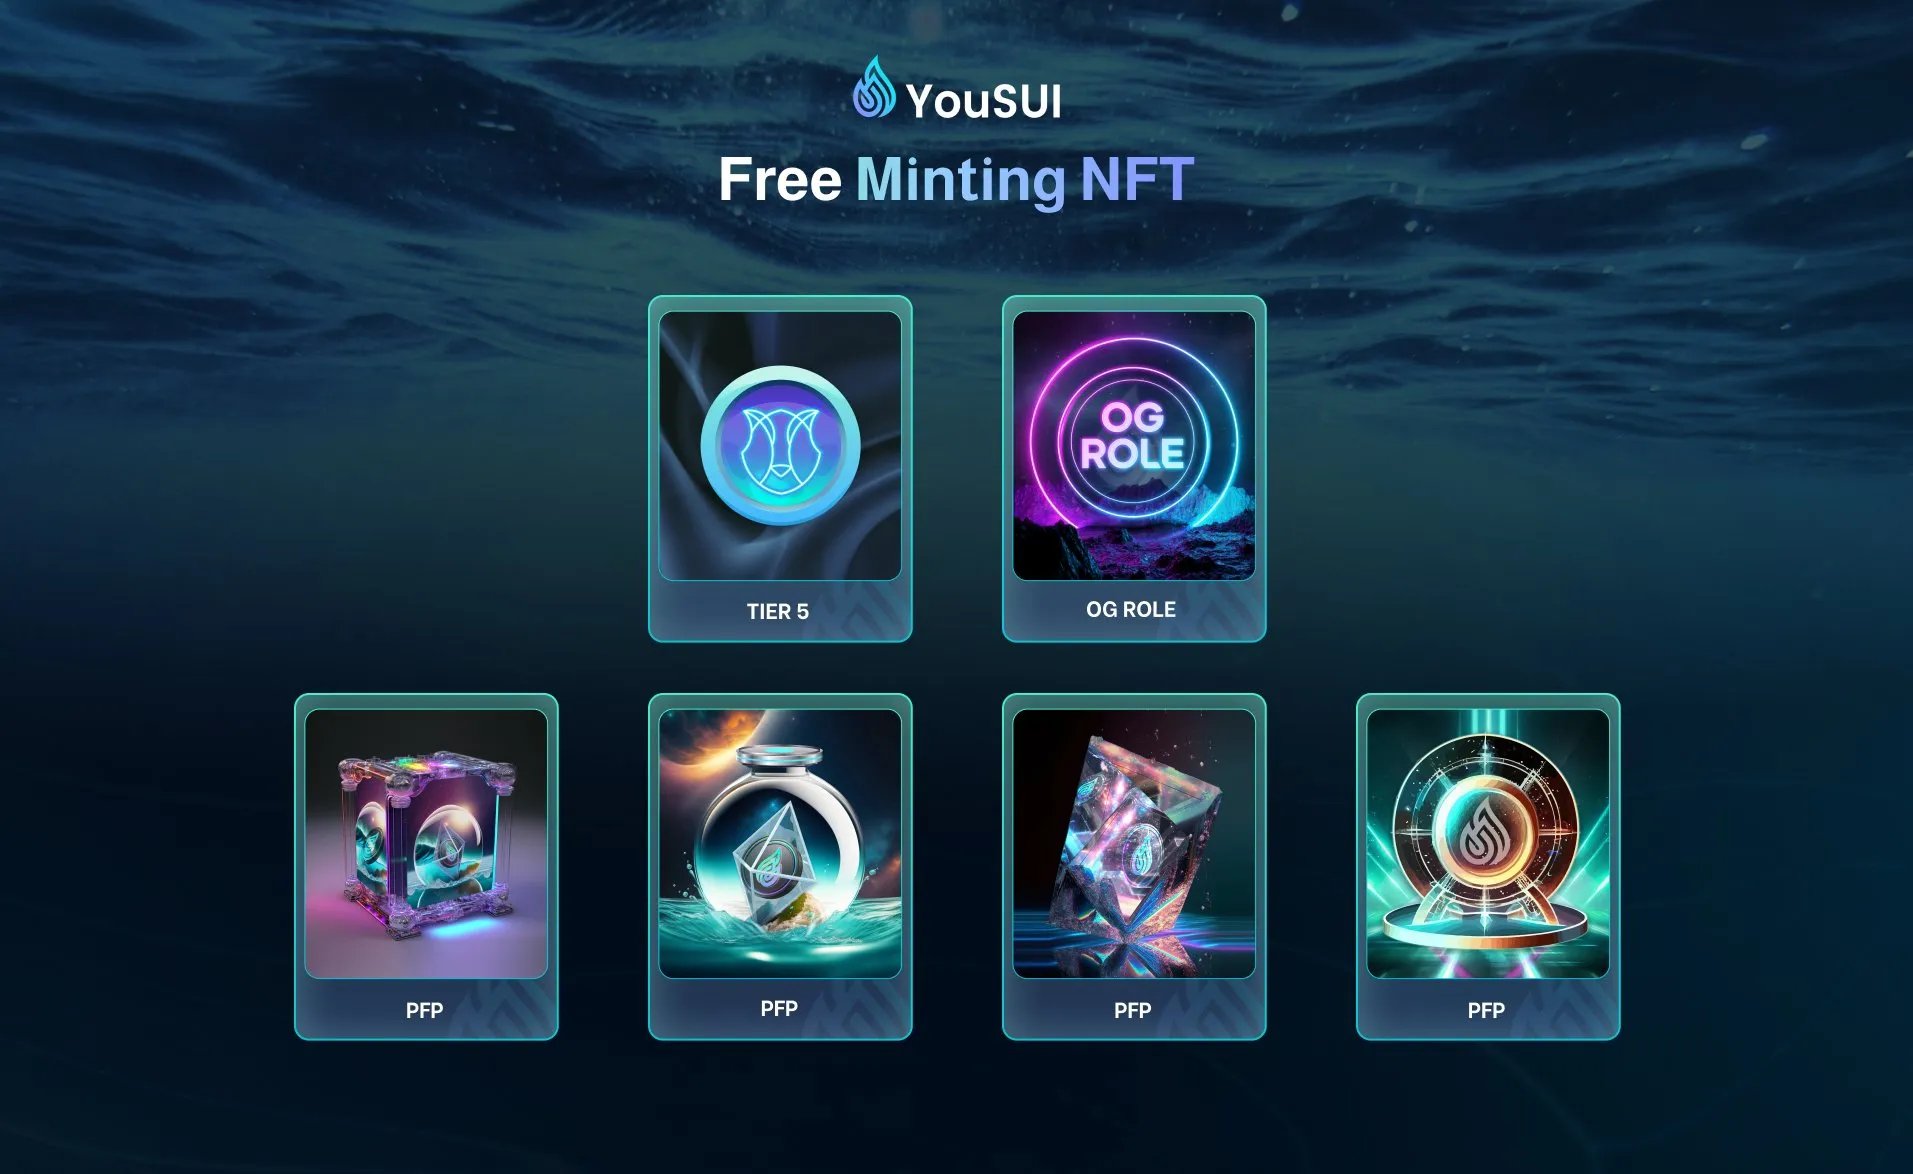This screenshot has height=1174, width=1913.
Task: Select the glowing flame orb PFP artwork
Action: (1488, 844)
